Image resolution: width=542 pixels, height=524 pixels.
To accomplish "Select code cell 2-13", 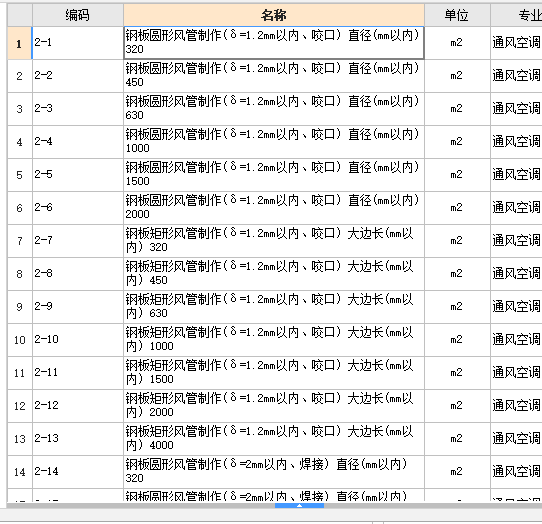I will click(78, 439).
